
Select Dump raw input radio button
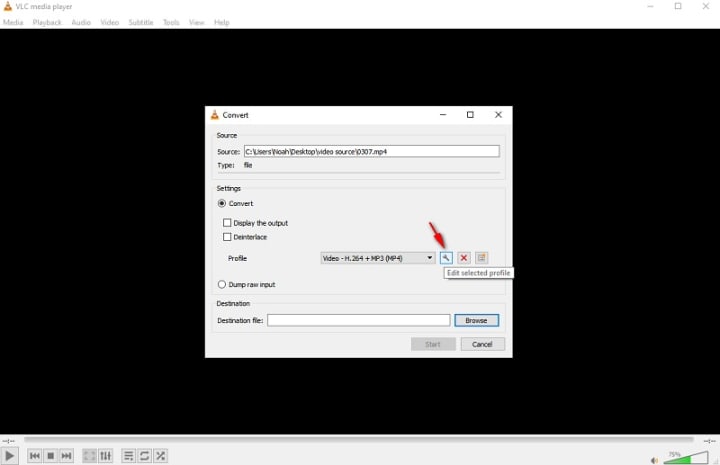click(222, 285)
